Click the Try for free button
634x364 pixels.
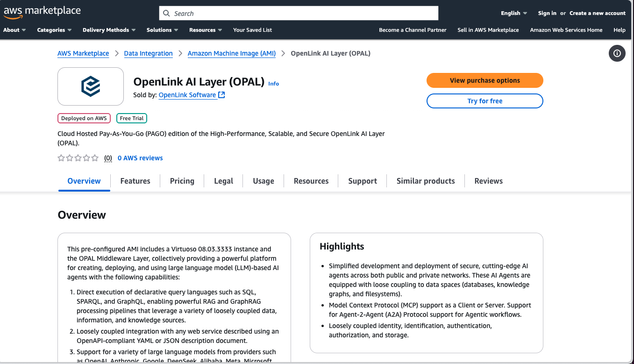485,101
